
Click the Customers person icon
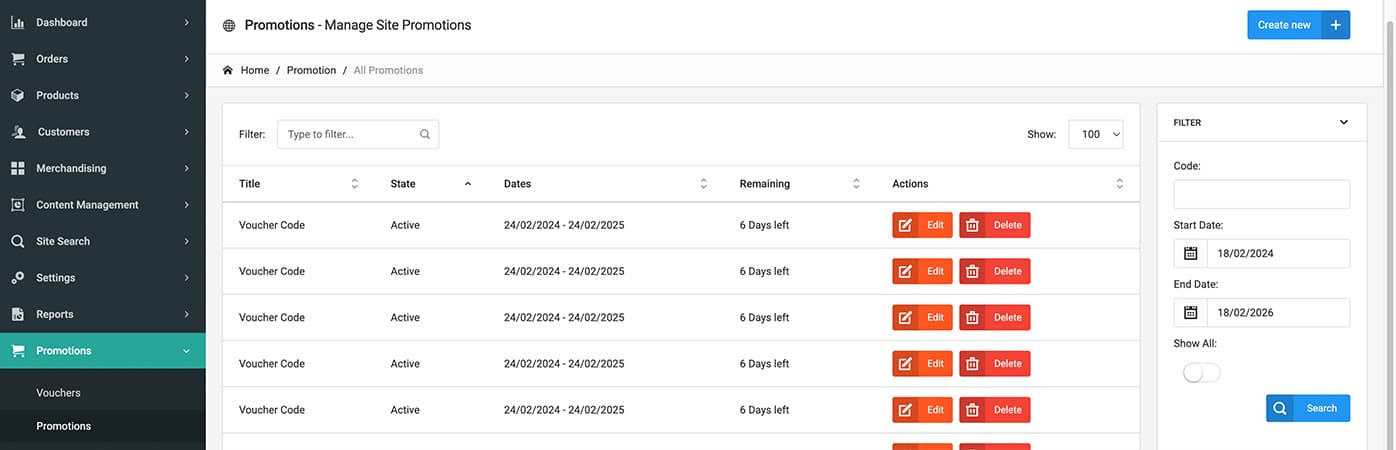point(17,132)
